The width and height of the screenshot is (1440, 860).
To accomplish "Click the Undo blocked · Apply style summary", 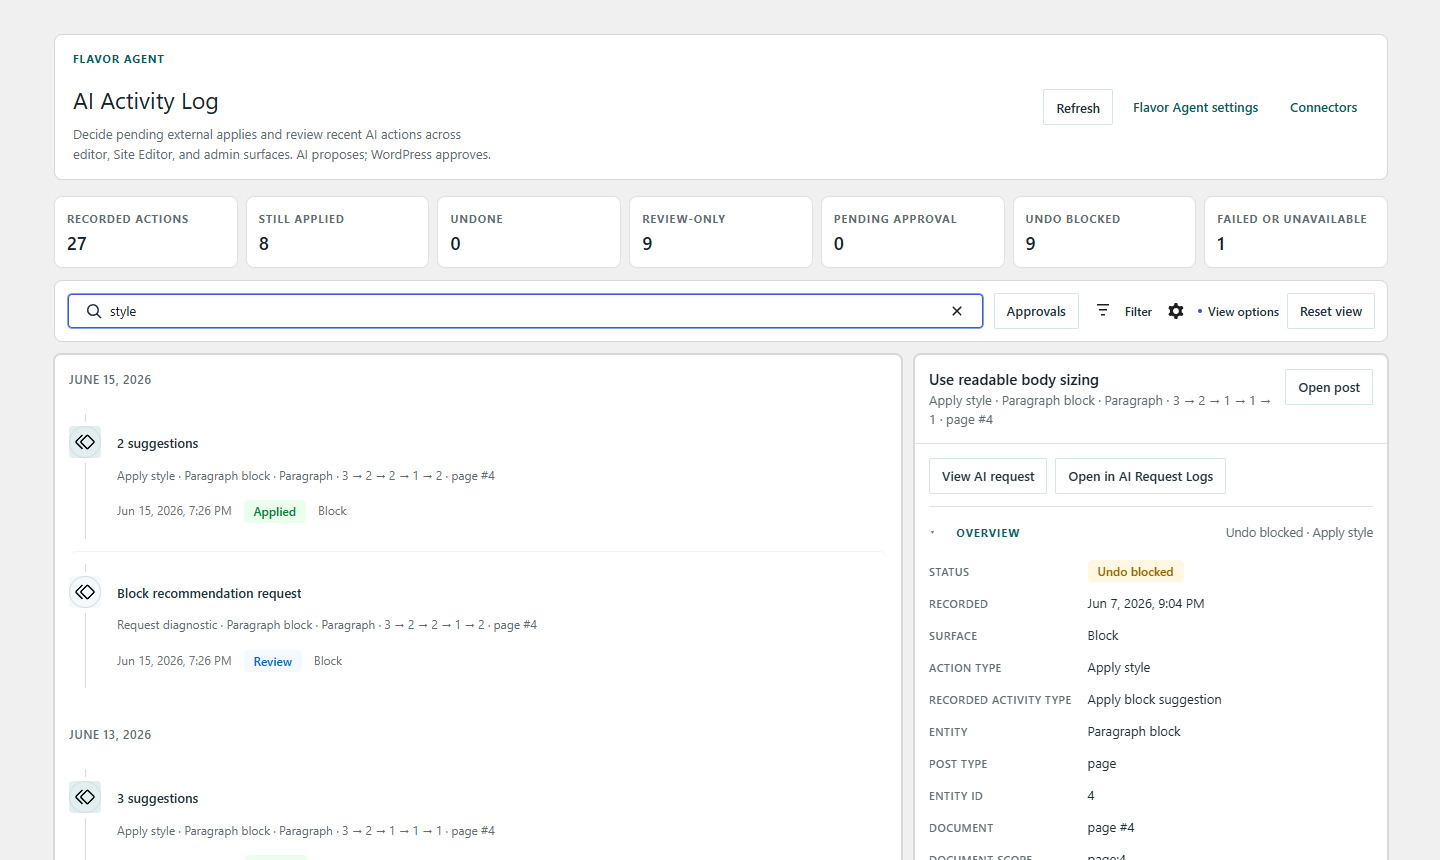I will tap(1299, 532).
